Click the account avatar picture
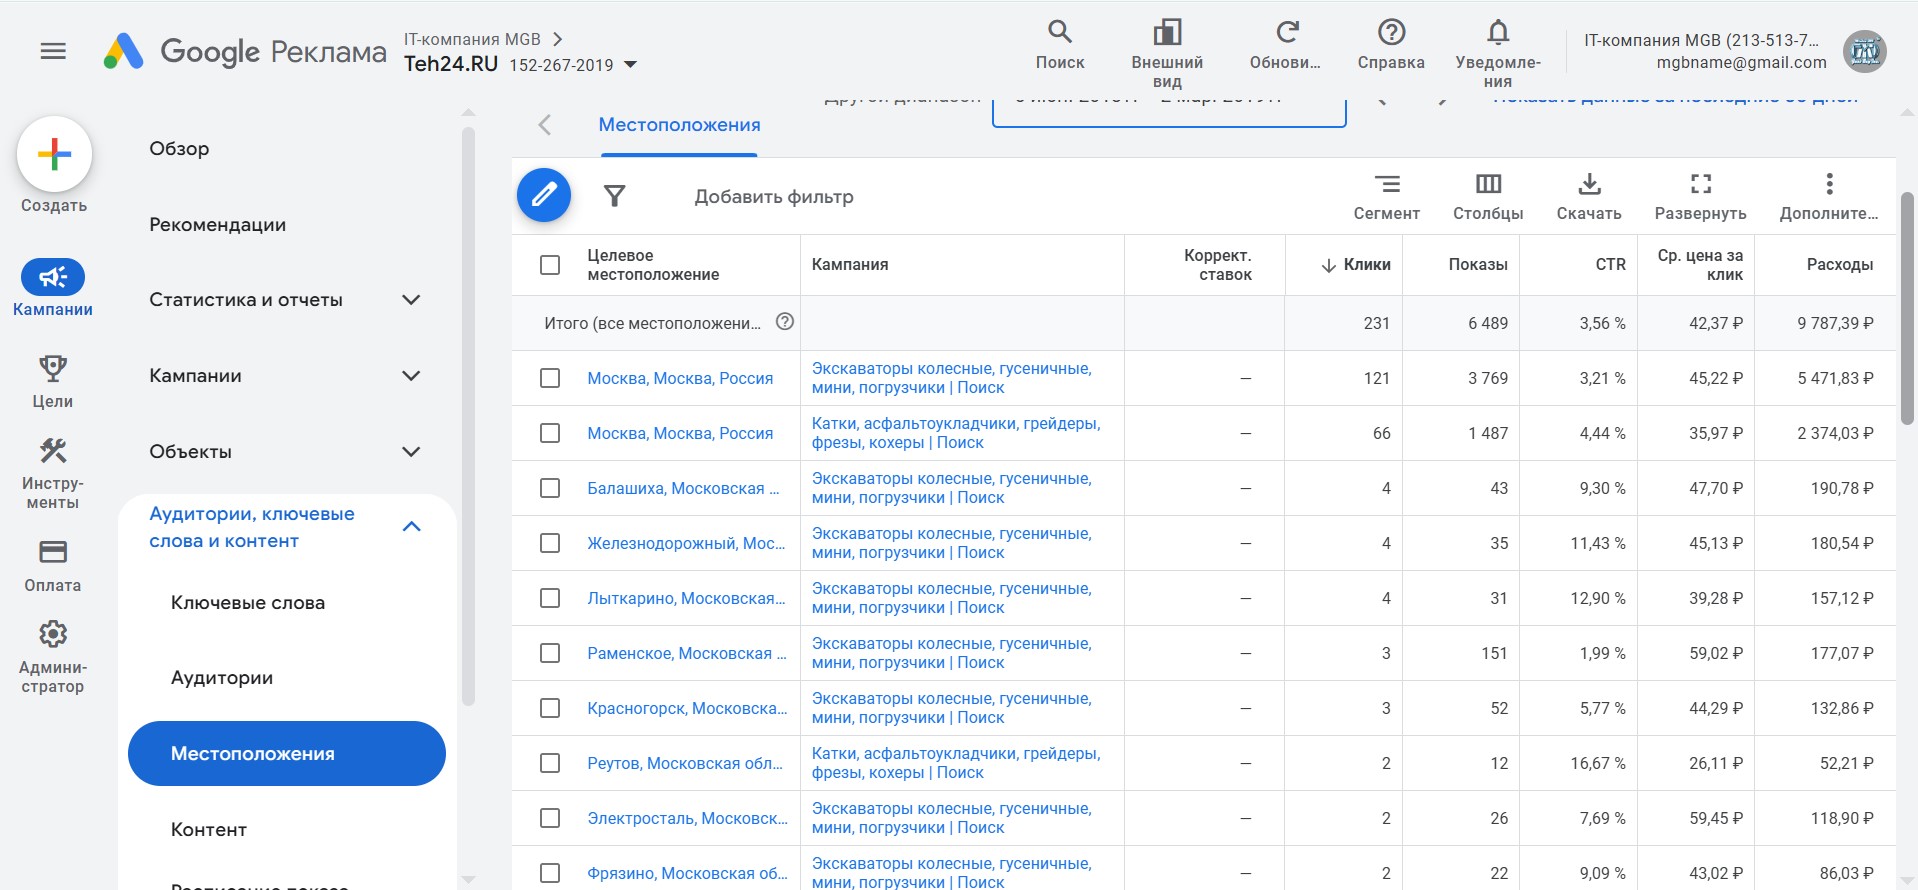Screen dimensions: 1918x890 [x=1865, y=51]
